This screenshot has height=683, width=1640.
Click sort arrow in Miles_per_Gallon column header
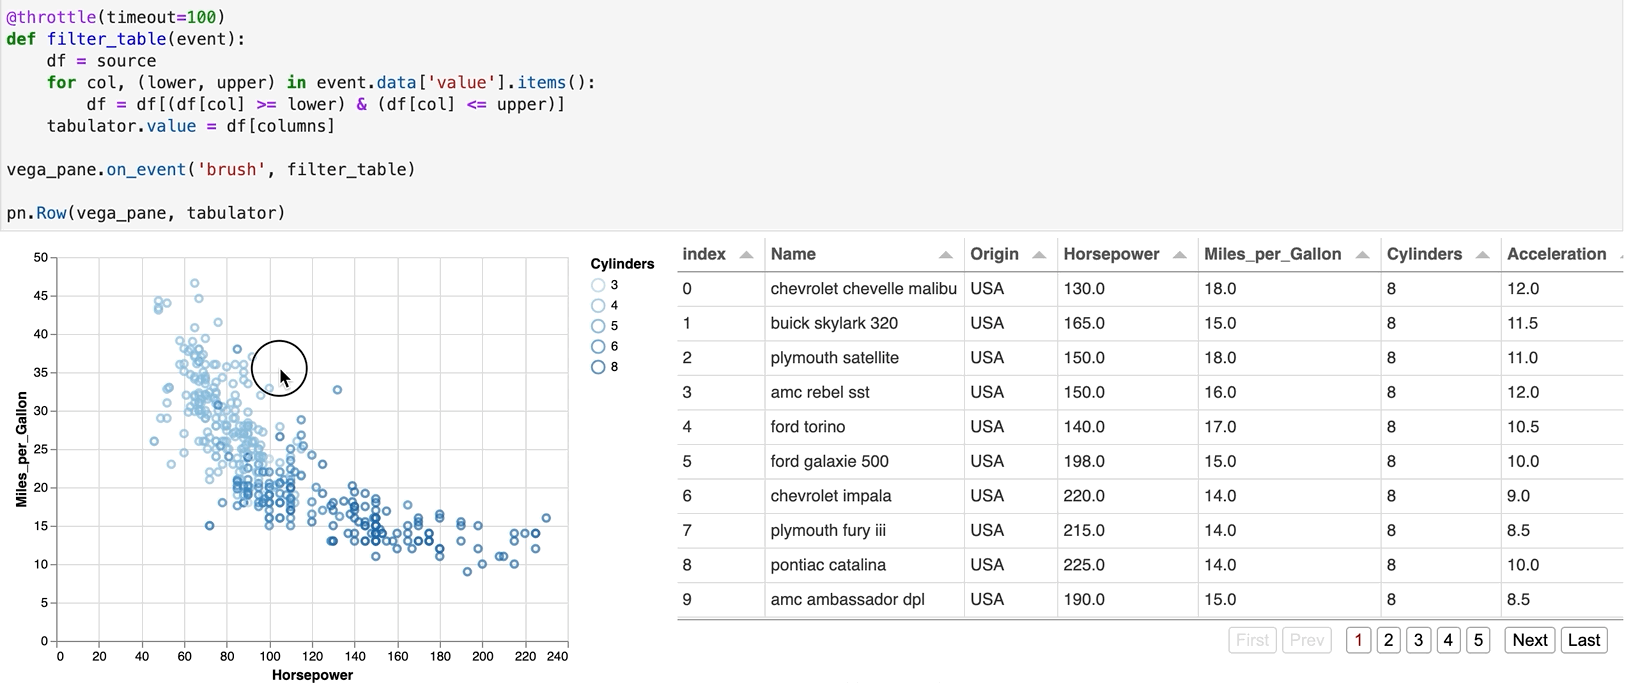coord(1362,255)
